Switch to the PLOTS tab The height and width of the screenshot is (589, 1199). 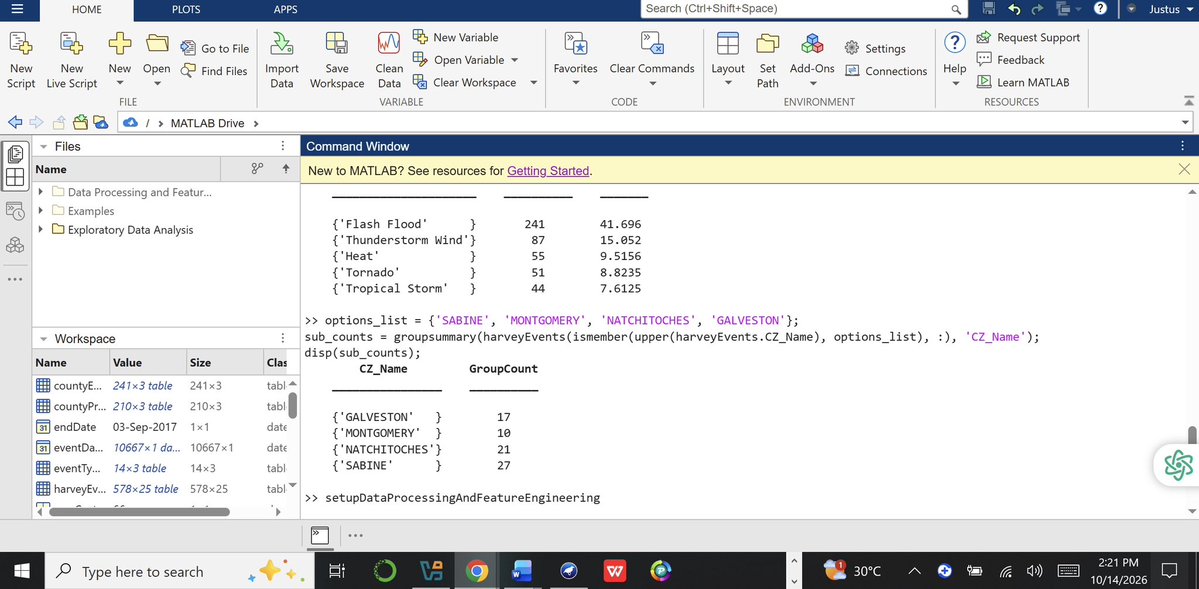tap(187, 10)
